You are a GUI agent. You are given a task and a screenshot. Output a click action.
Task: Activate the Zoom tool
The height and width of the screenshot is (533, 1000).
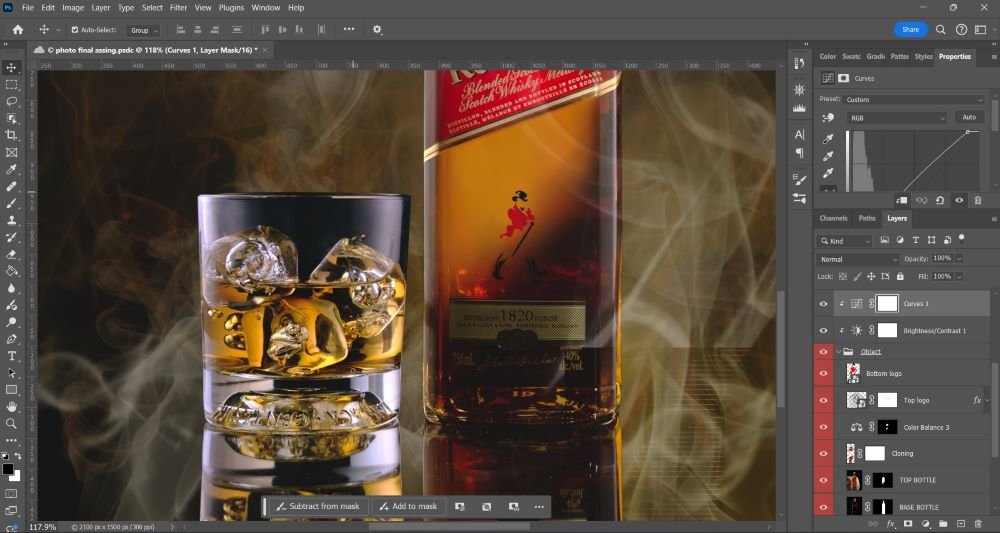pos(12,424)
